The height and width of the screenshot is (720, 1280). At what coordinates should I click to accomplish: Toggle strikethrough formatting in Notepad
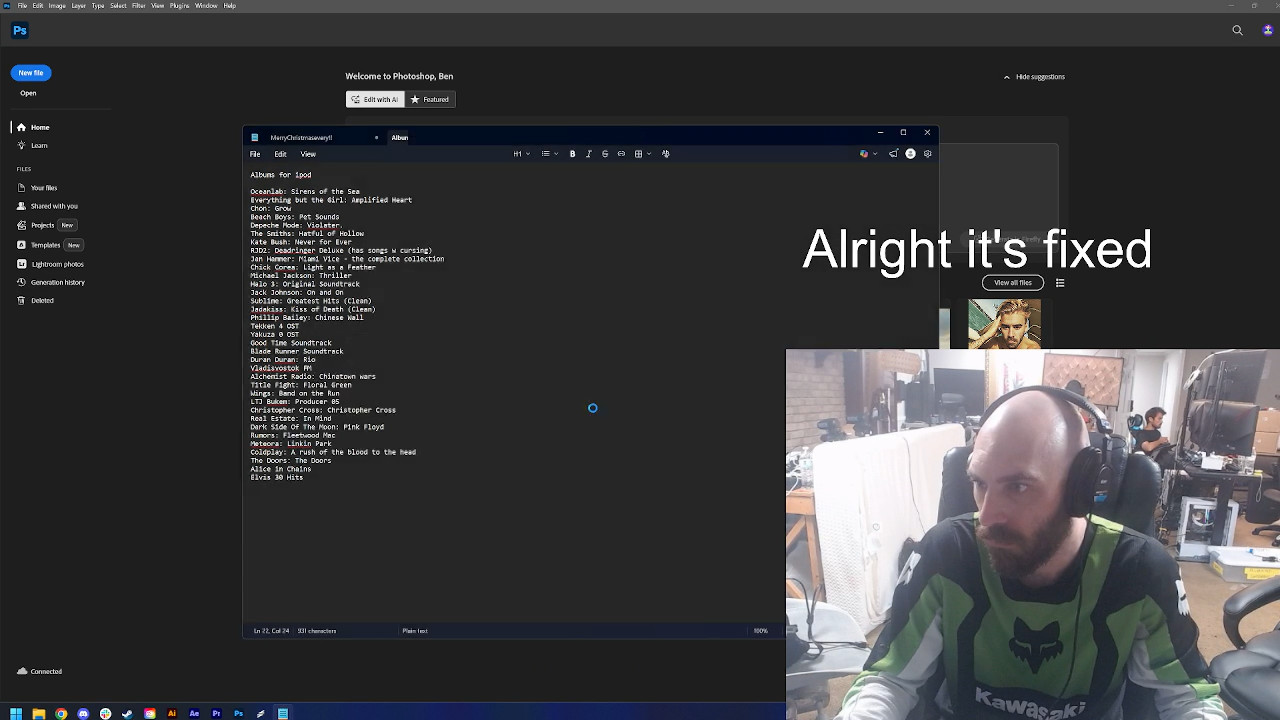click(x=604, y=154)
